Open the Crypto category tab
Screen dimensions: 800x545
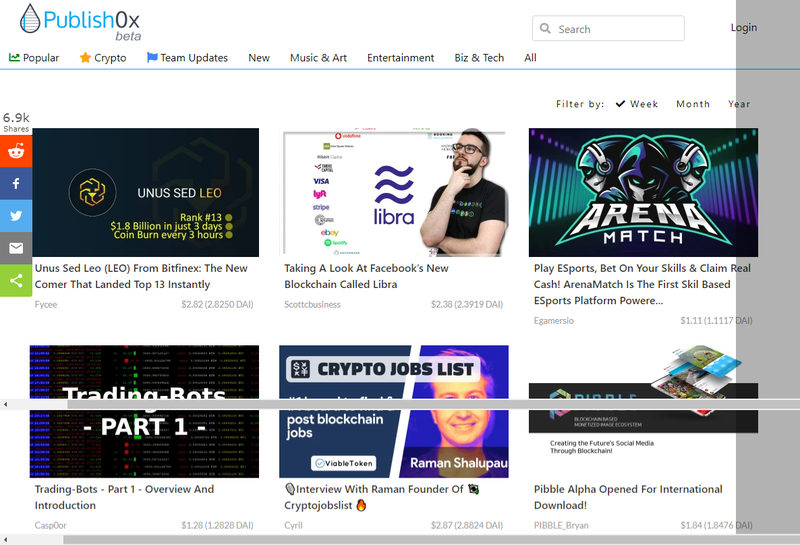pyautogui.click(x=103, y=58)
